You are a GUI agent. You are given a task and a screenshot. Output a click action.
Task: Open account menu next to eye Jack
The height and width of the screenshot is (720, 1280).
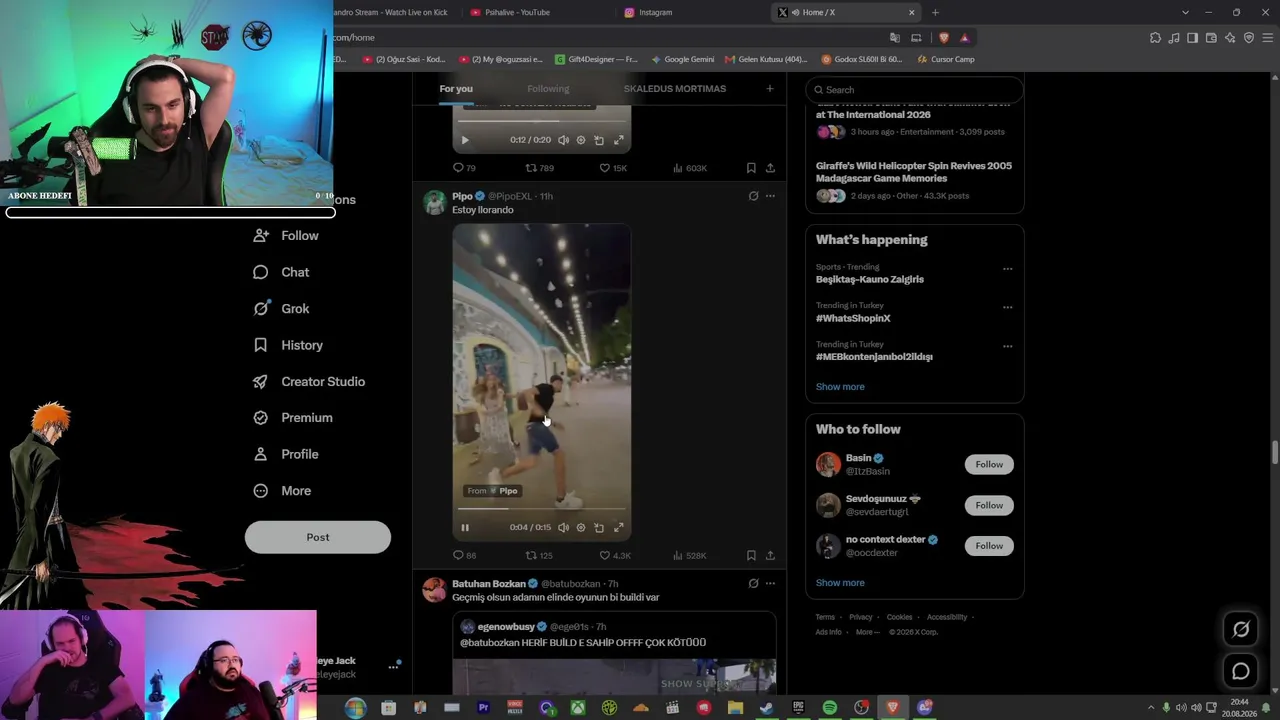pos(393,667)
